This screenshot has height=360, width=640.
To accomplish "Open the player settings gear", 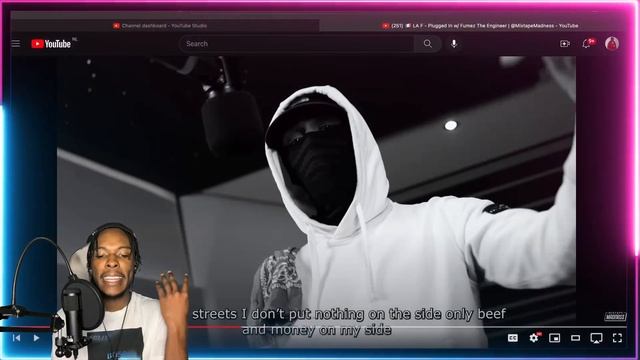I will tap(534, 338).
